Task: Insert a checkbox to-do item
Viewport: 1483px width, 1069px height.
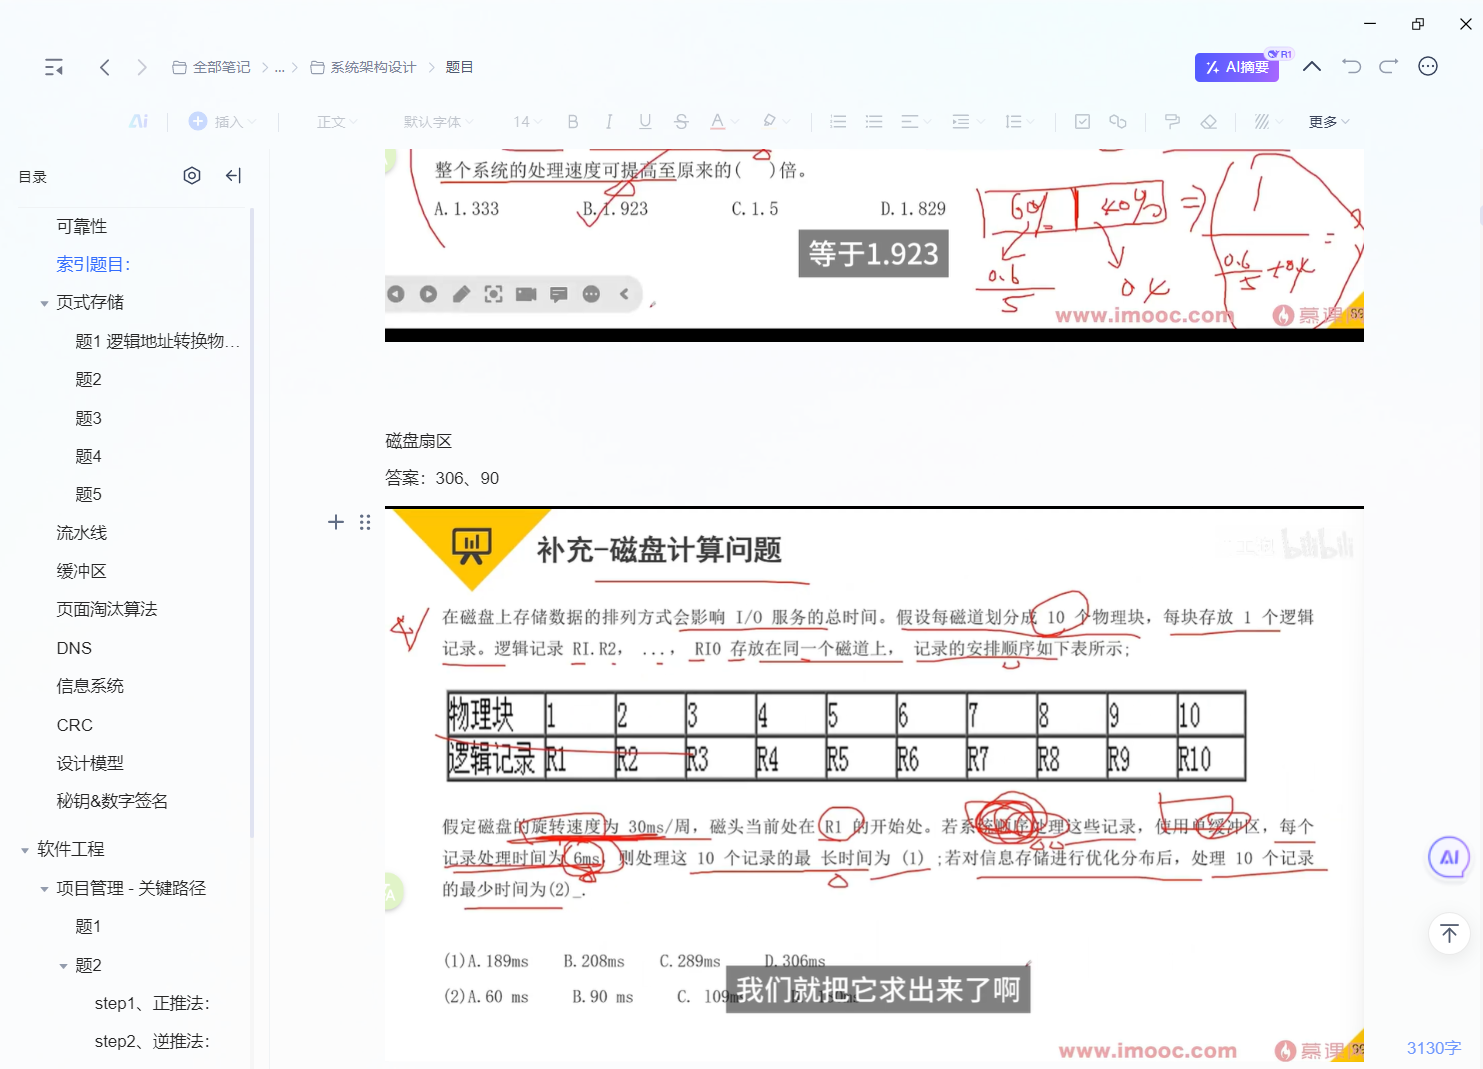Action: (1082, 122)
